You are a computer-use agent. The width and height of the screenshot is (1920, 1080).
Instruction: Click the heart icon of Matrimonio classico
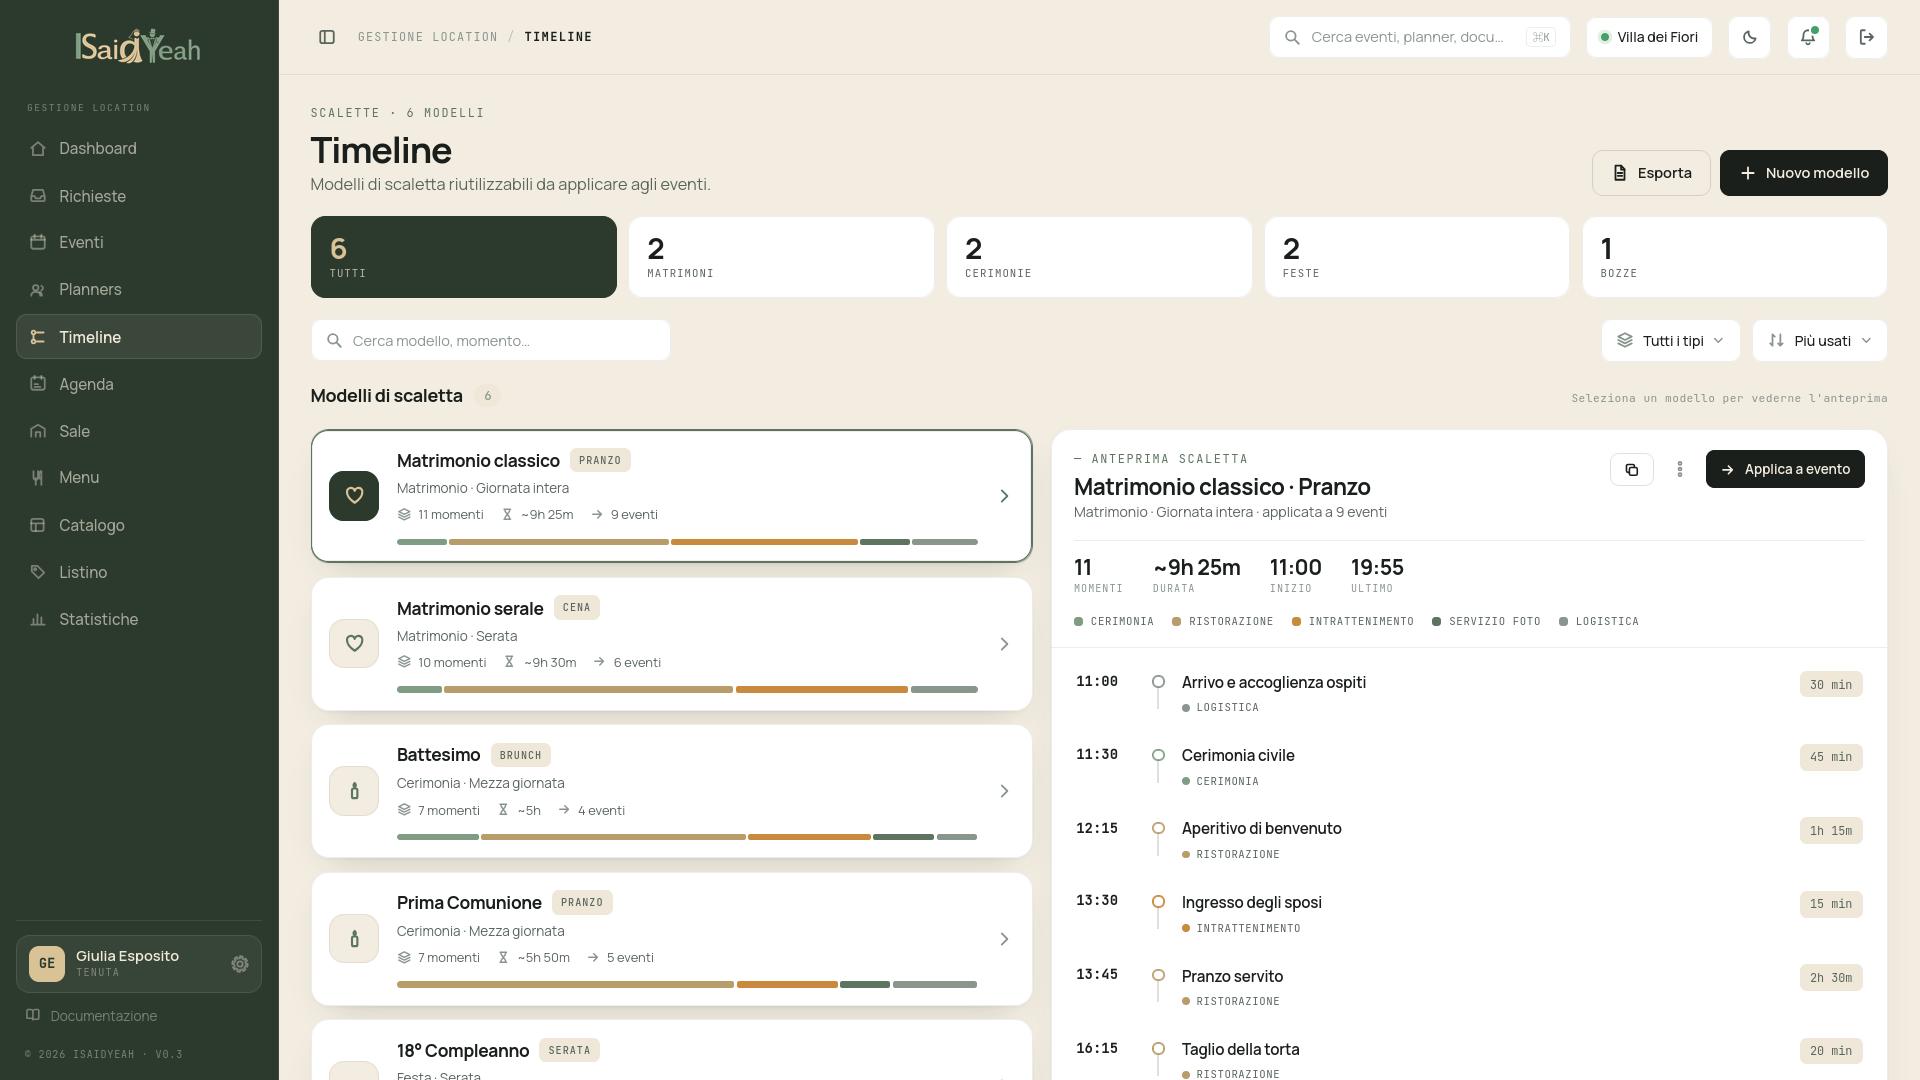[354, 496]
